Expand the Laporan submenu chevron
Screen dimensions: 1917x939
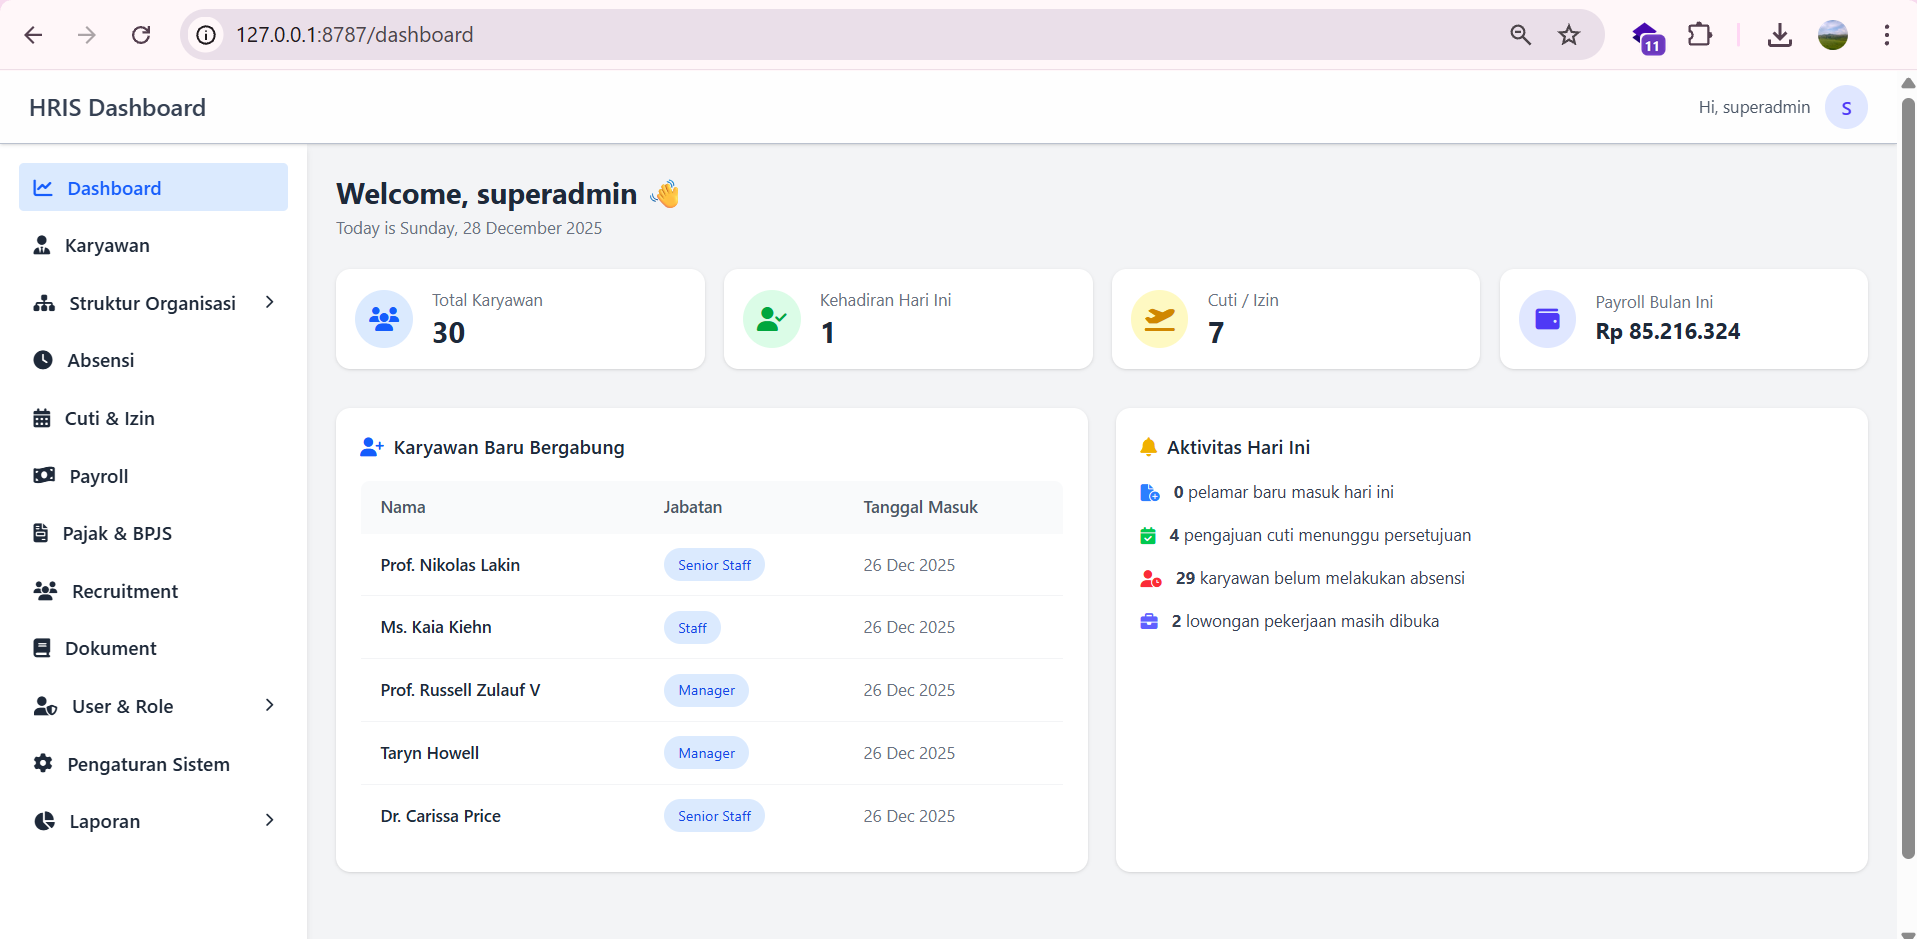269,820
